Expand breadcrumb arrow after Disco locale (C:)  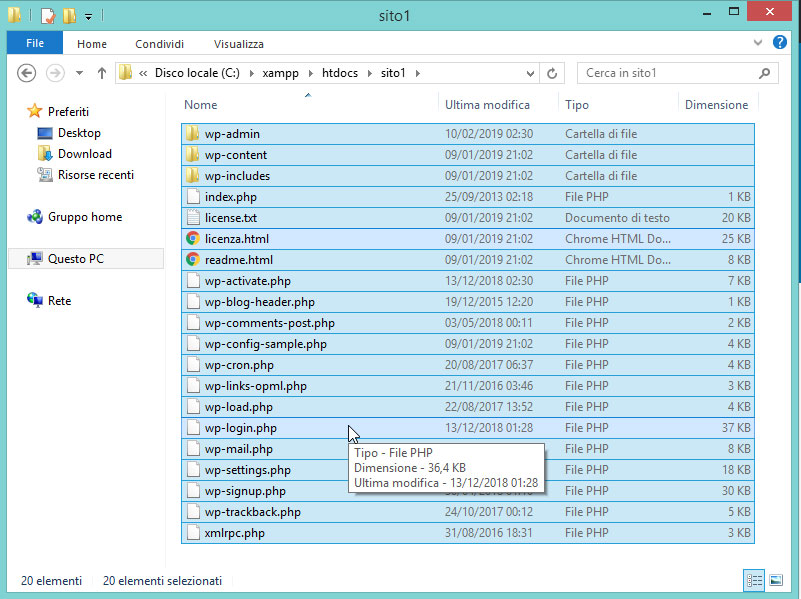251,74
